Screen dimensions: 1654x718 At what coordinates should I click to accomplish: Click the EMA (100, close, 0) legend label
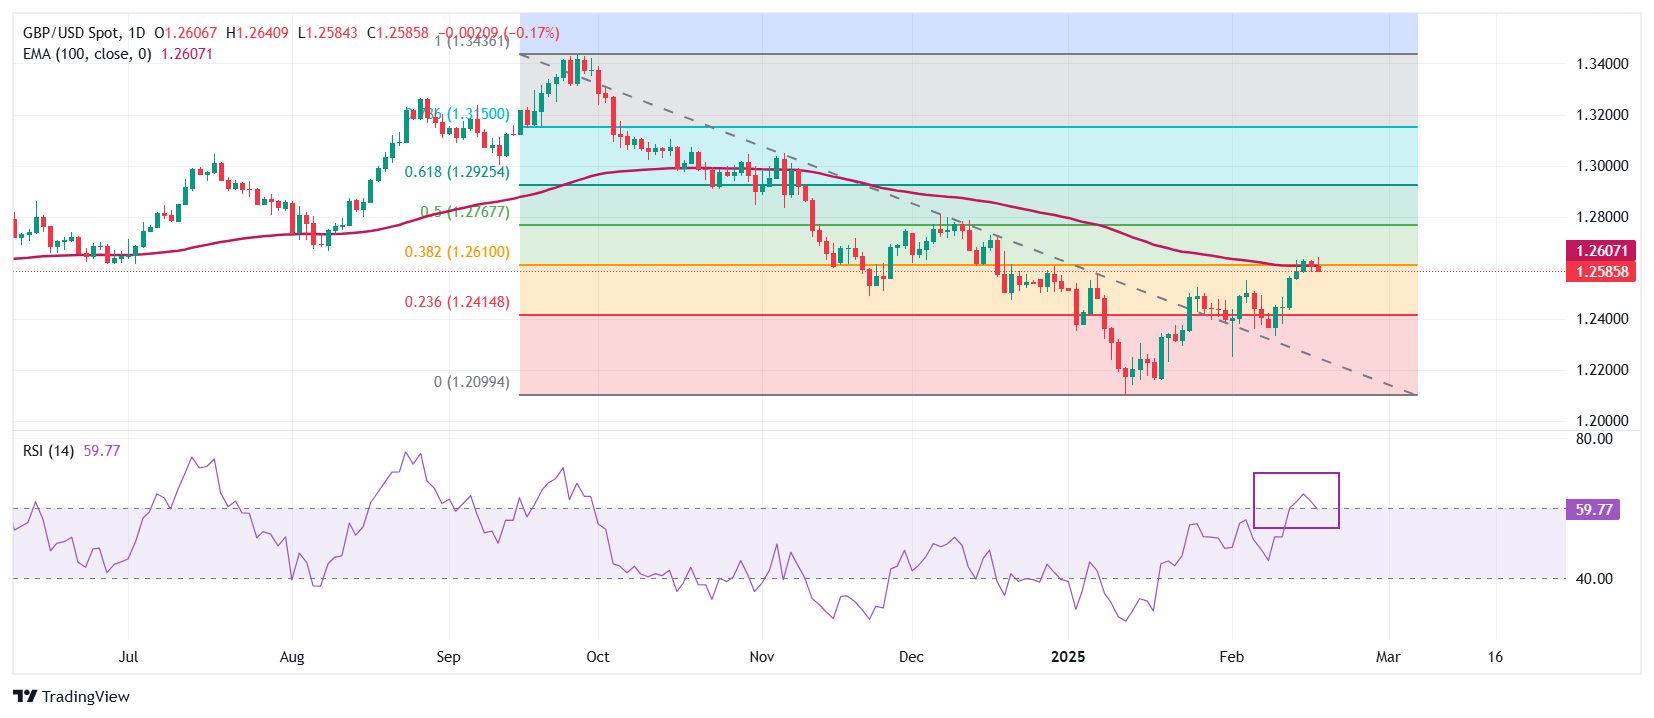(87, 54)
